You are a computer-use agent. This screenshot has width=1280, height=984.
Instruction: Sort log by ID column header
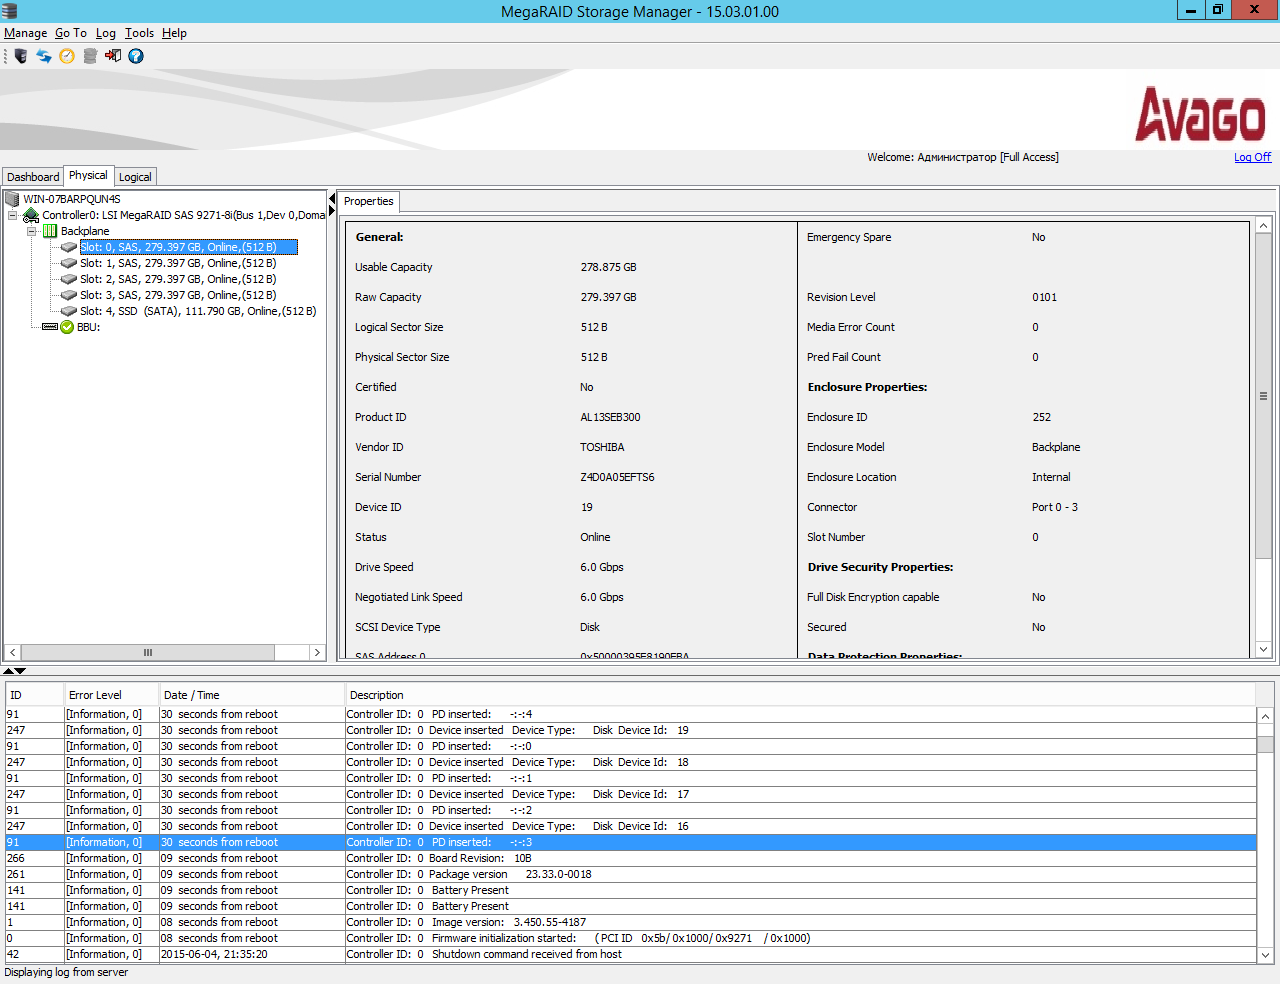click(34, 695)
